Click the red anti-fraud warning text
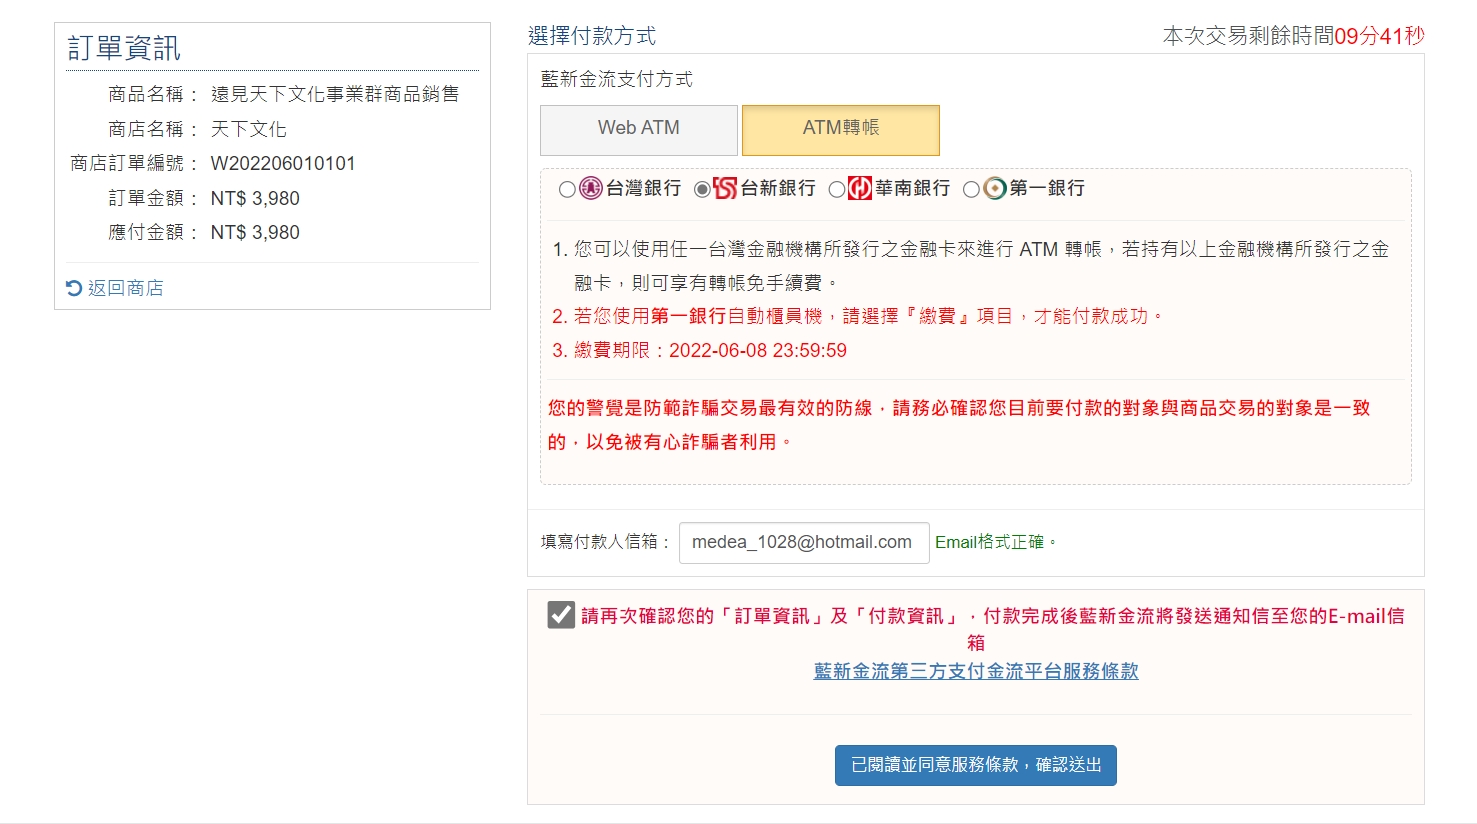 [959, 425]
